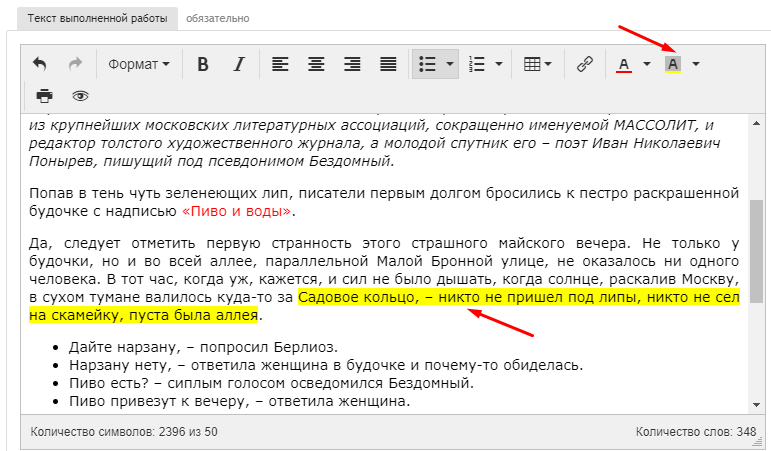
Task: Apply numbered list
Action: 476,64
